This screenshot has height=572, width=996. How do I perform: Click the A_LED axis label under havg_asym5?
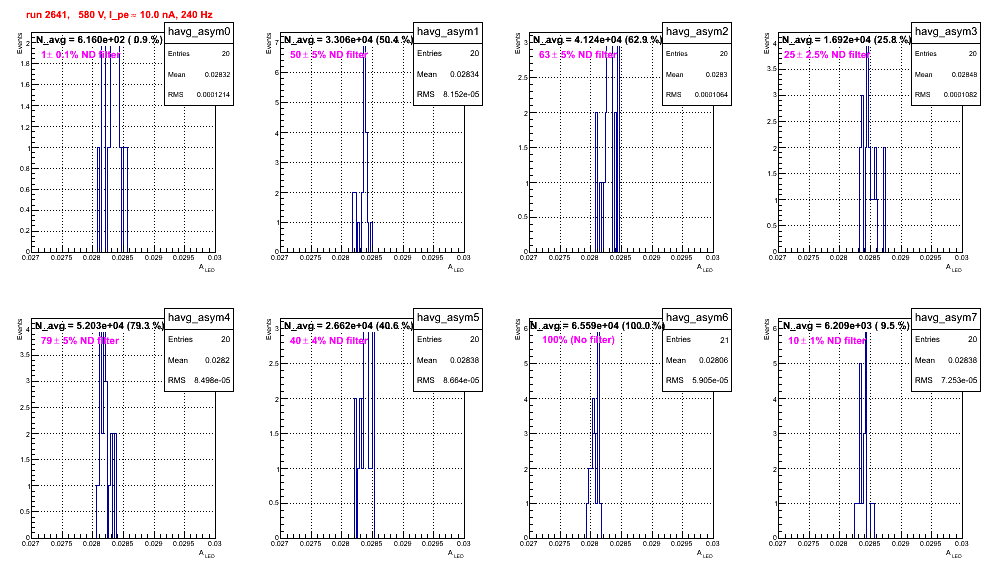456,554
